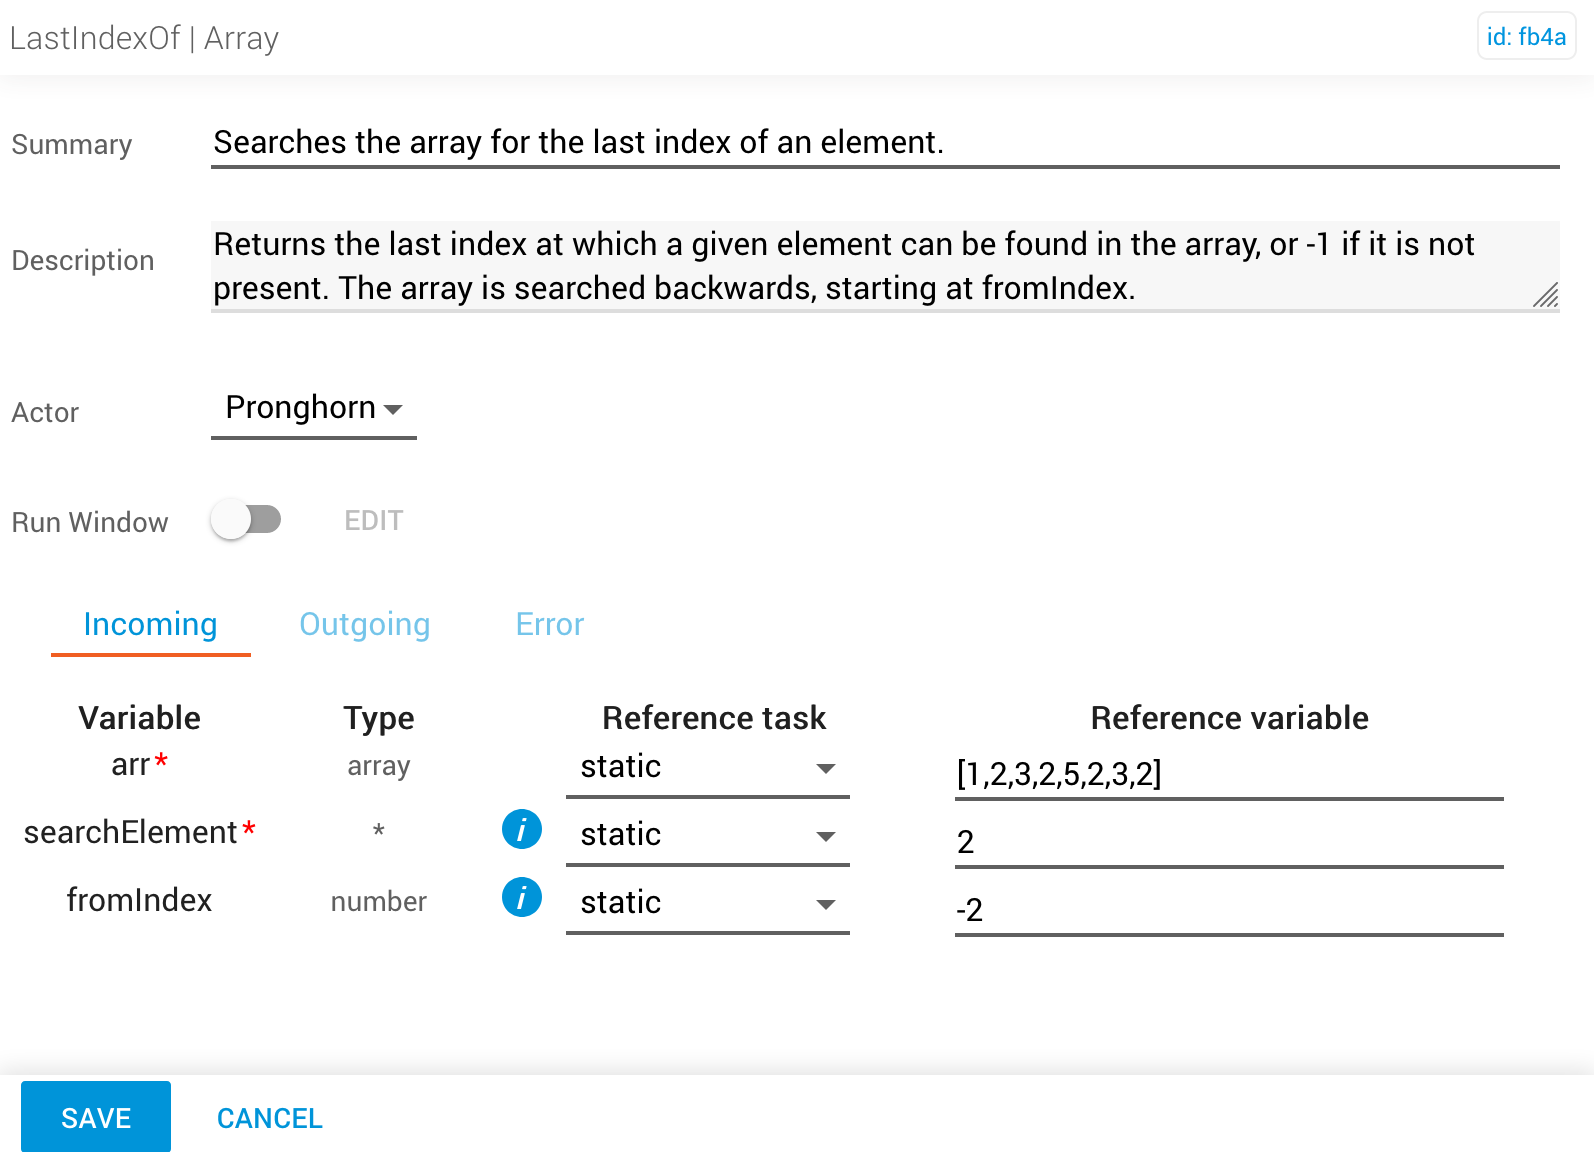
Task: Expand reference task dropdown for arr
Action: (x=708, y=768)
